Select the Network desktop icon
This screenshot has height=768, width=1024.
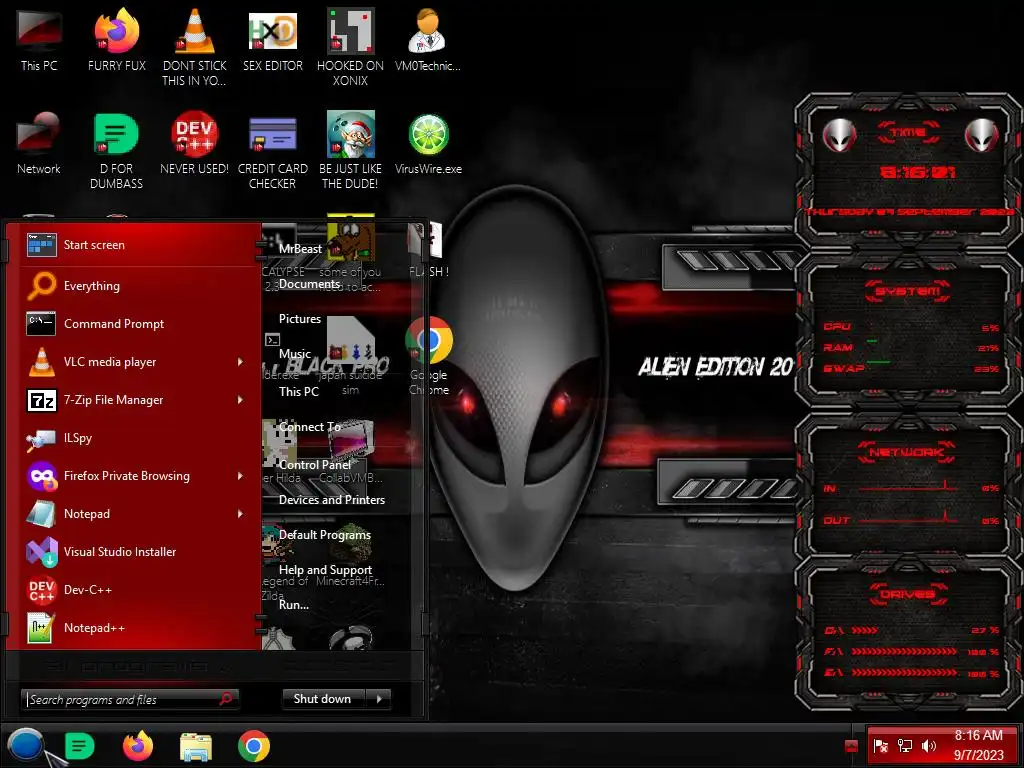coord(39,144)
